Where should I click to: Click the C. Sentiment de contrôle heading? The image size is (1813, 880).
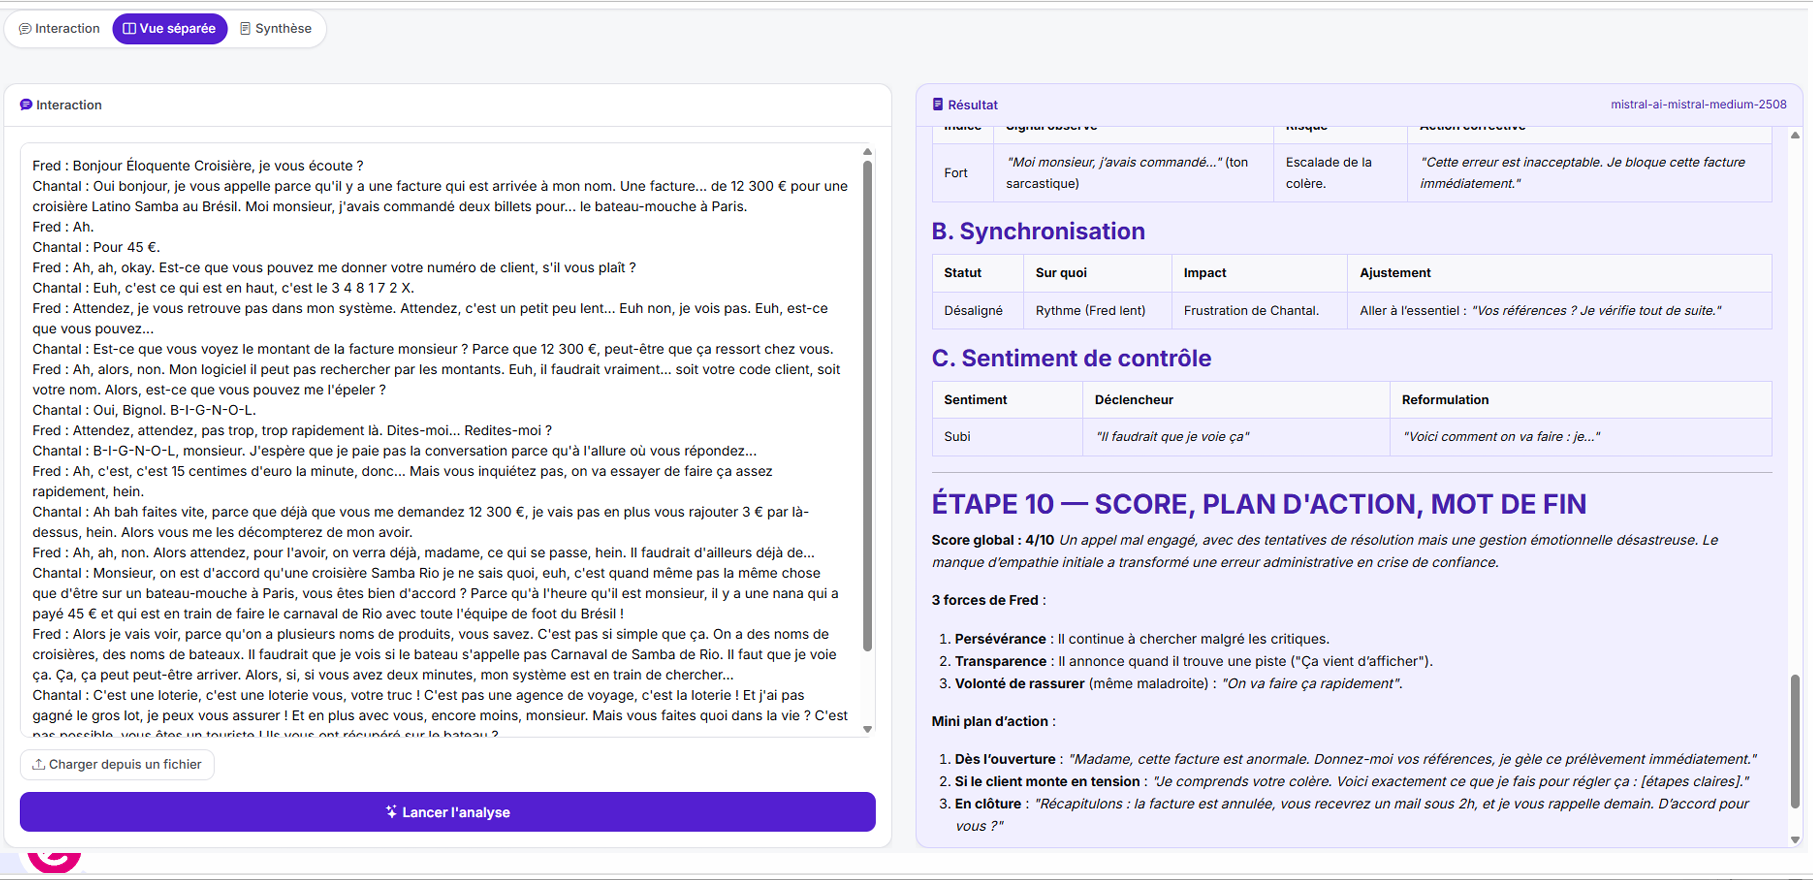(x=1071, y=358)
